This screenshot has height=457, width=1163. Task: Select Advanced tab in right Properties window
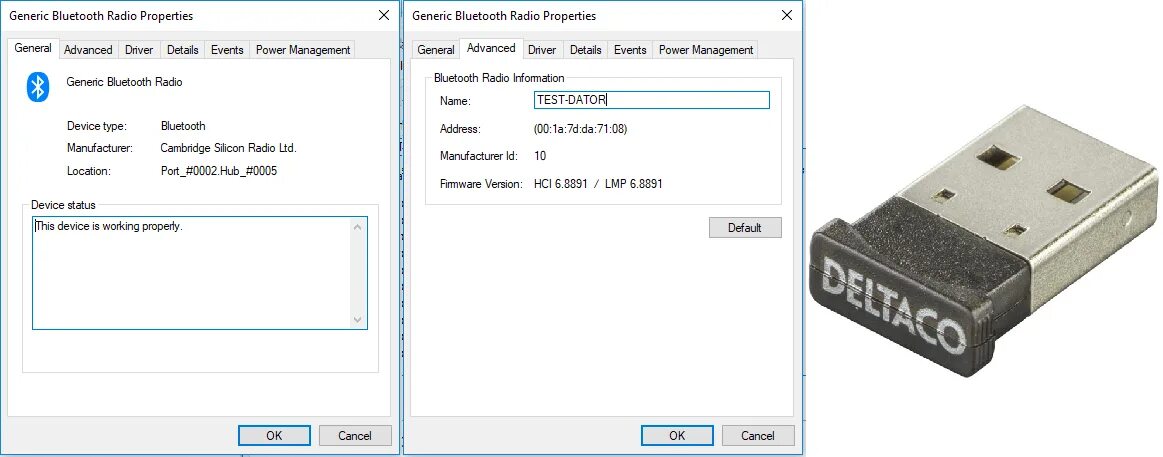coord(491,48)
